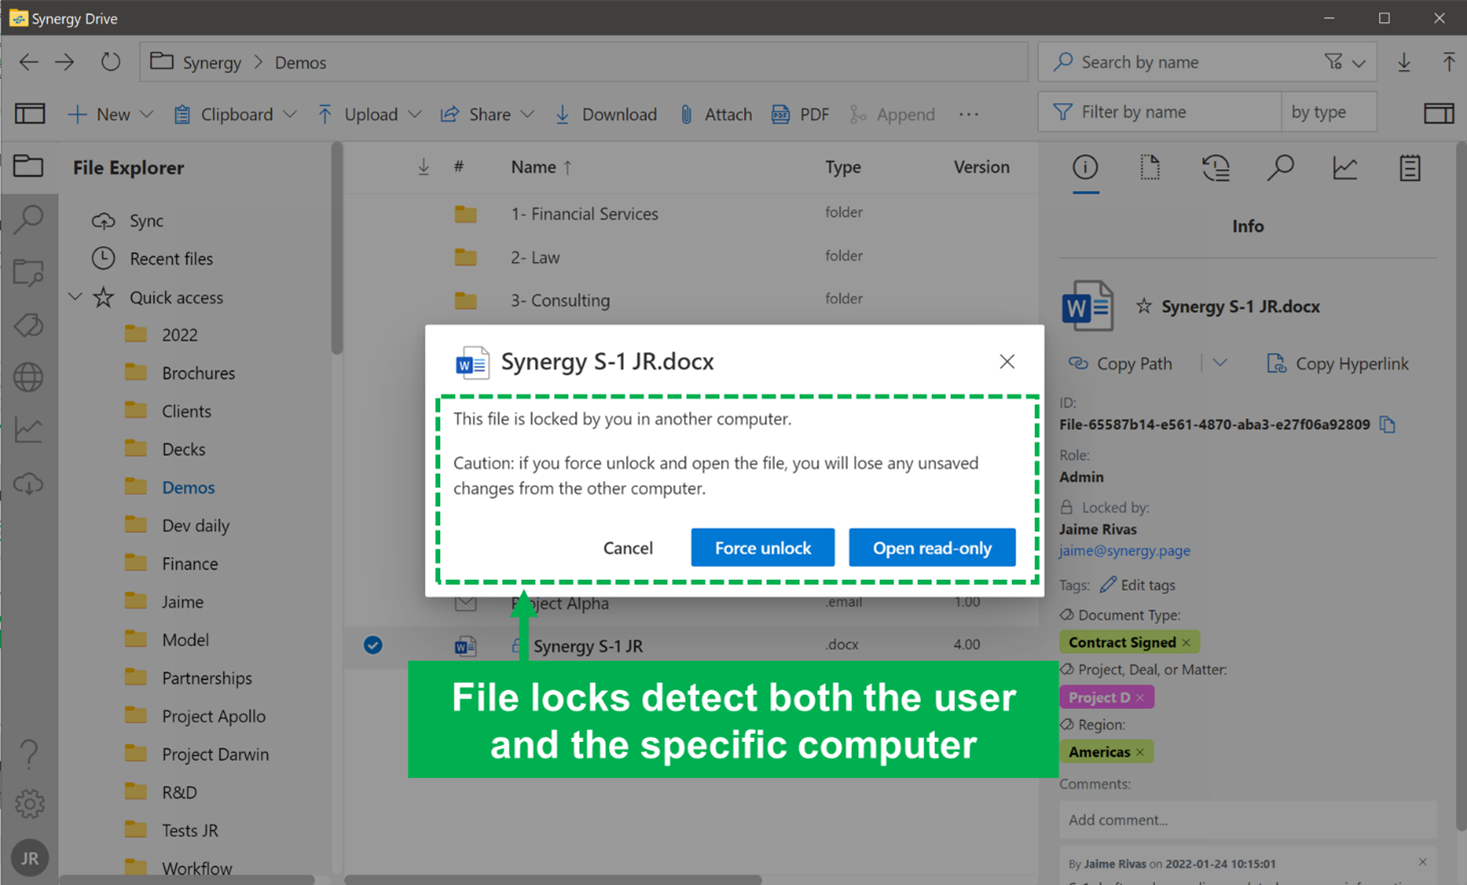Click into the Filter by name field
The image size is (1467, 885).
click(1160, 112)
